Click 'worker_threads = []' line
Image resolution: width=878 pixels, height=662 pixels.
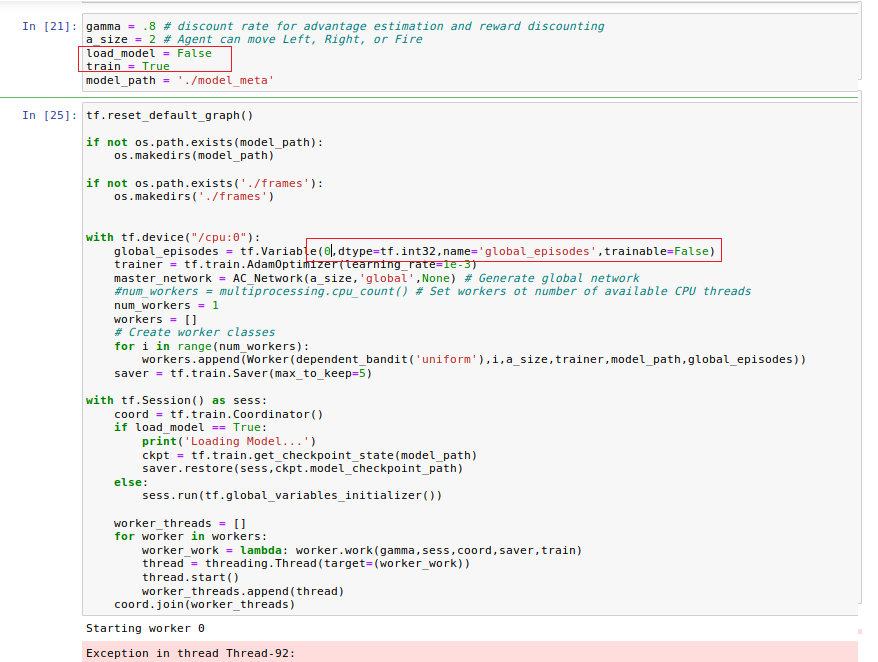180,524
